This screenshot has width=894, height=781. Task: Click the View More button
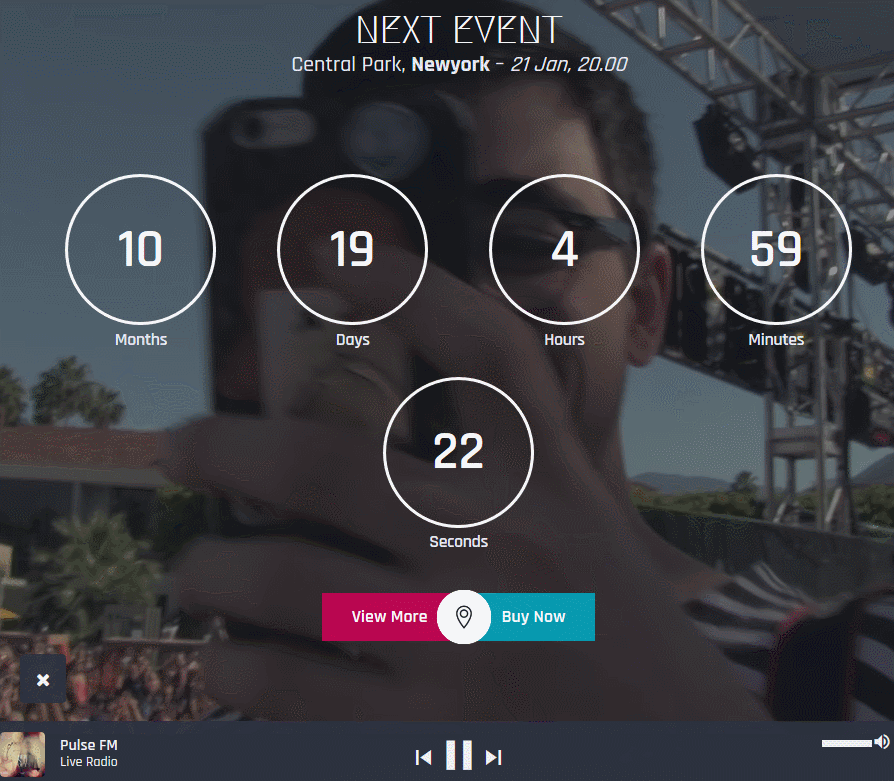[389, 617]
